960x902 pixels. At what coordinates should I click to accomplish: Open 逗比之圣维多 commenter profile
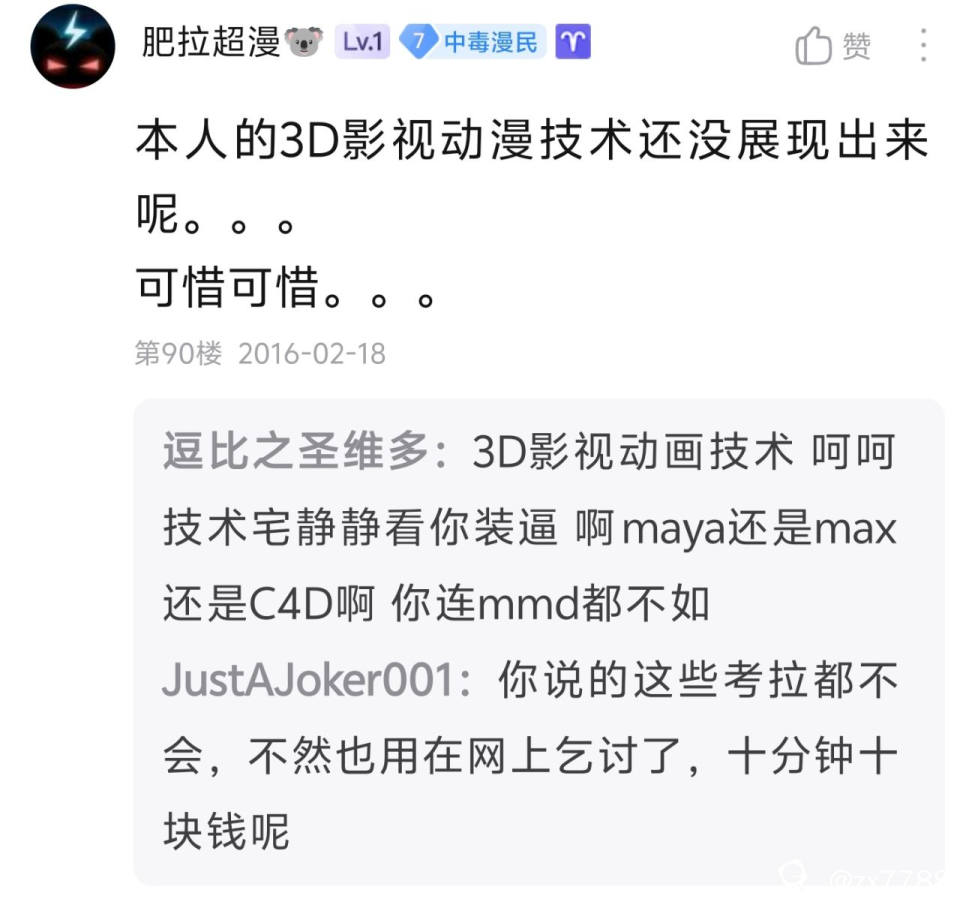pos(295,451)
